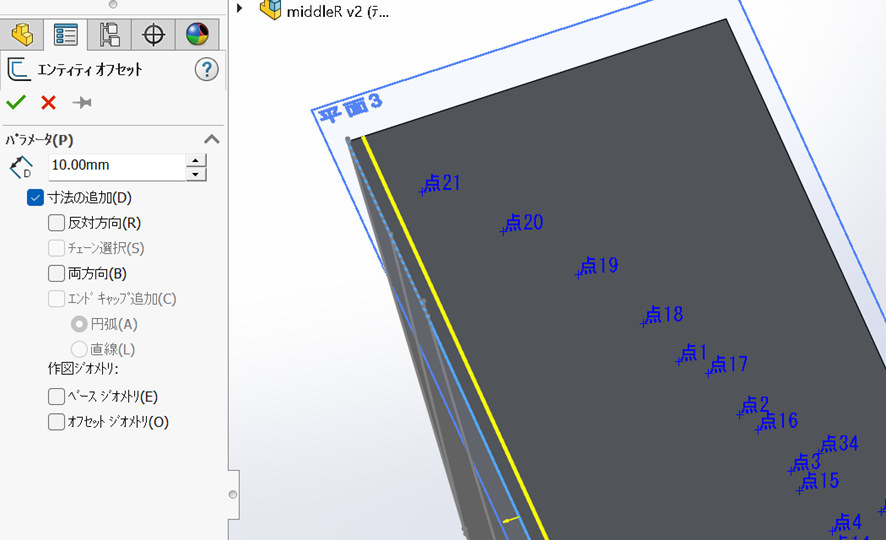This screenshot has height=540, width=886.
Task: Switch to the PropertyManager tab
Action: point(66,34)
